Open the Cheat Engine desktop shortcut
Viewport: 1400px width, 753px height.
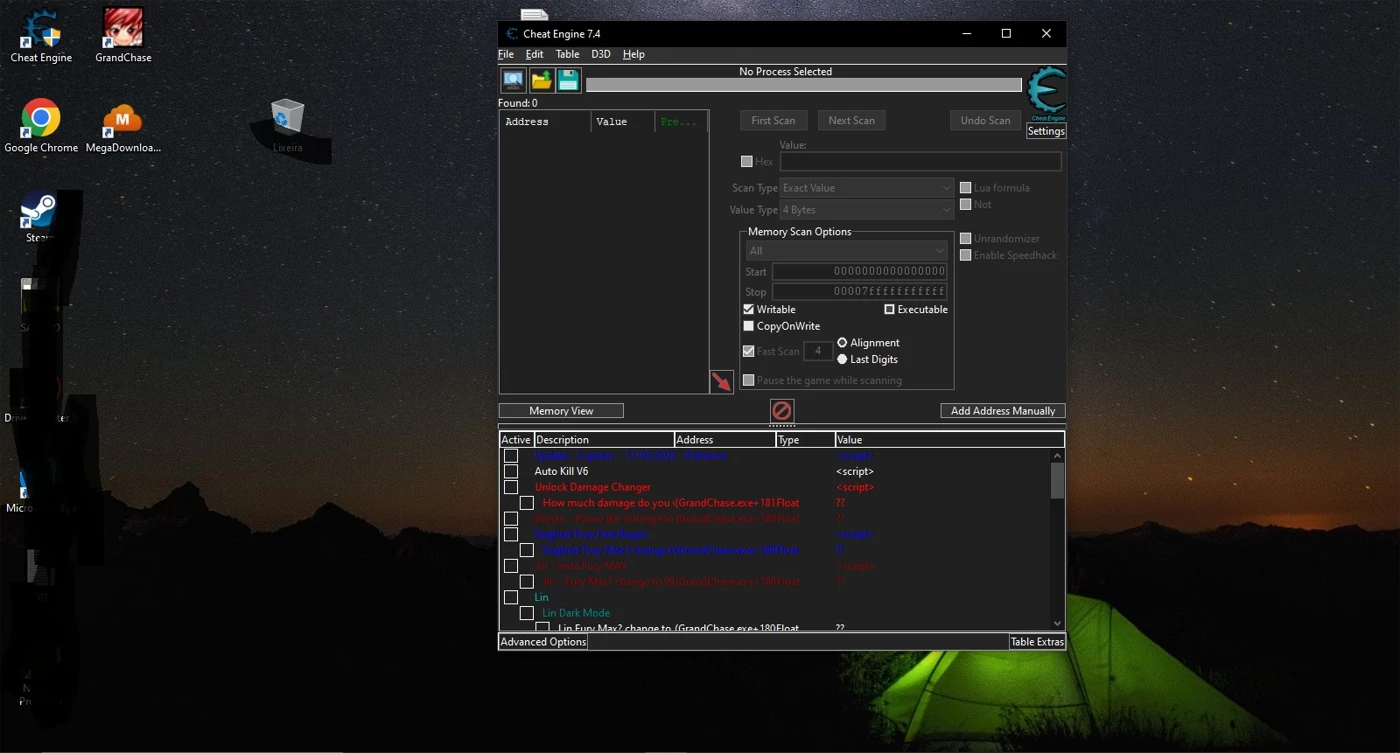click(41, 36)
